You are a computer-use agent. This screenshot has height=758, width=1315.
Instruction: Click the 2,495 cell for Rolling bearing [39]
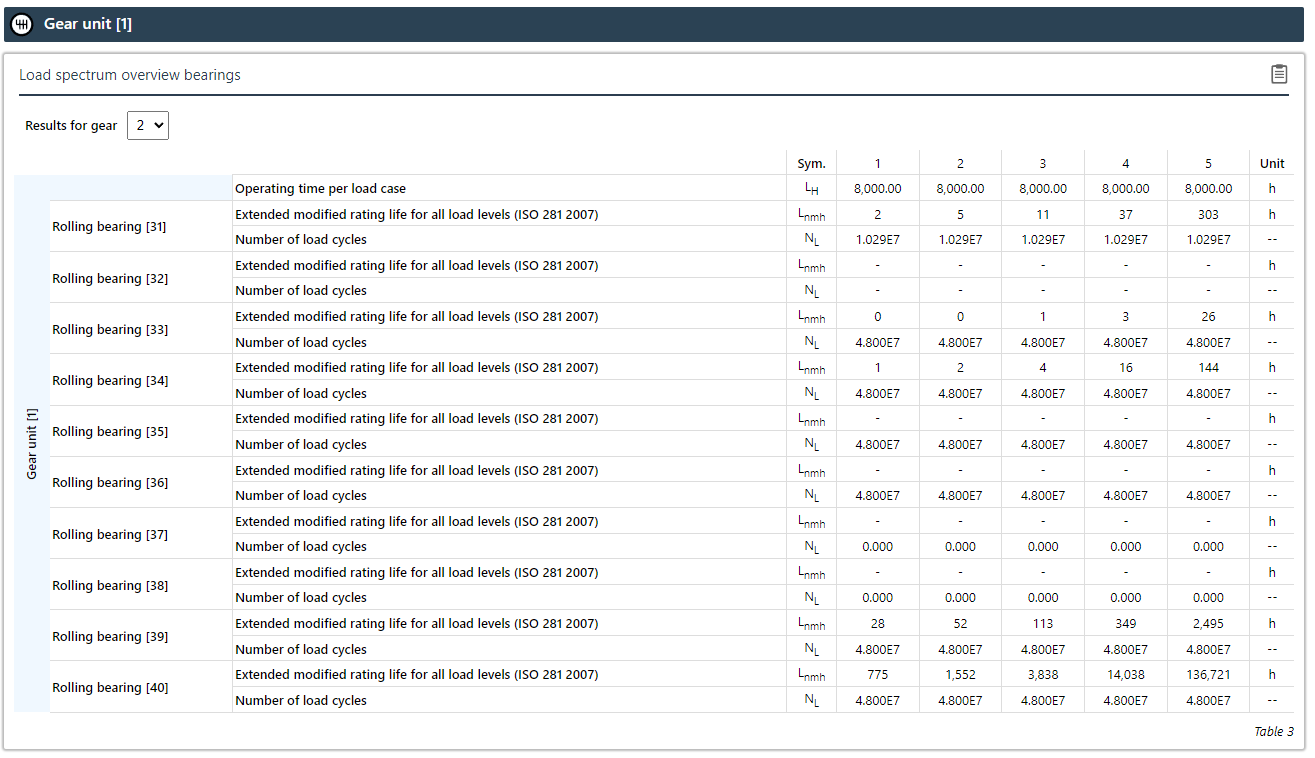[1208, 623]
